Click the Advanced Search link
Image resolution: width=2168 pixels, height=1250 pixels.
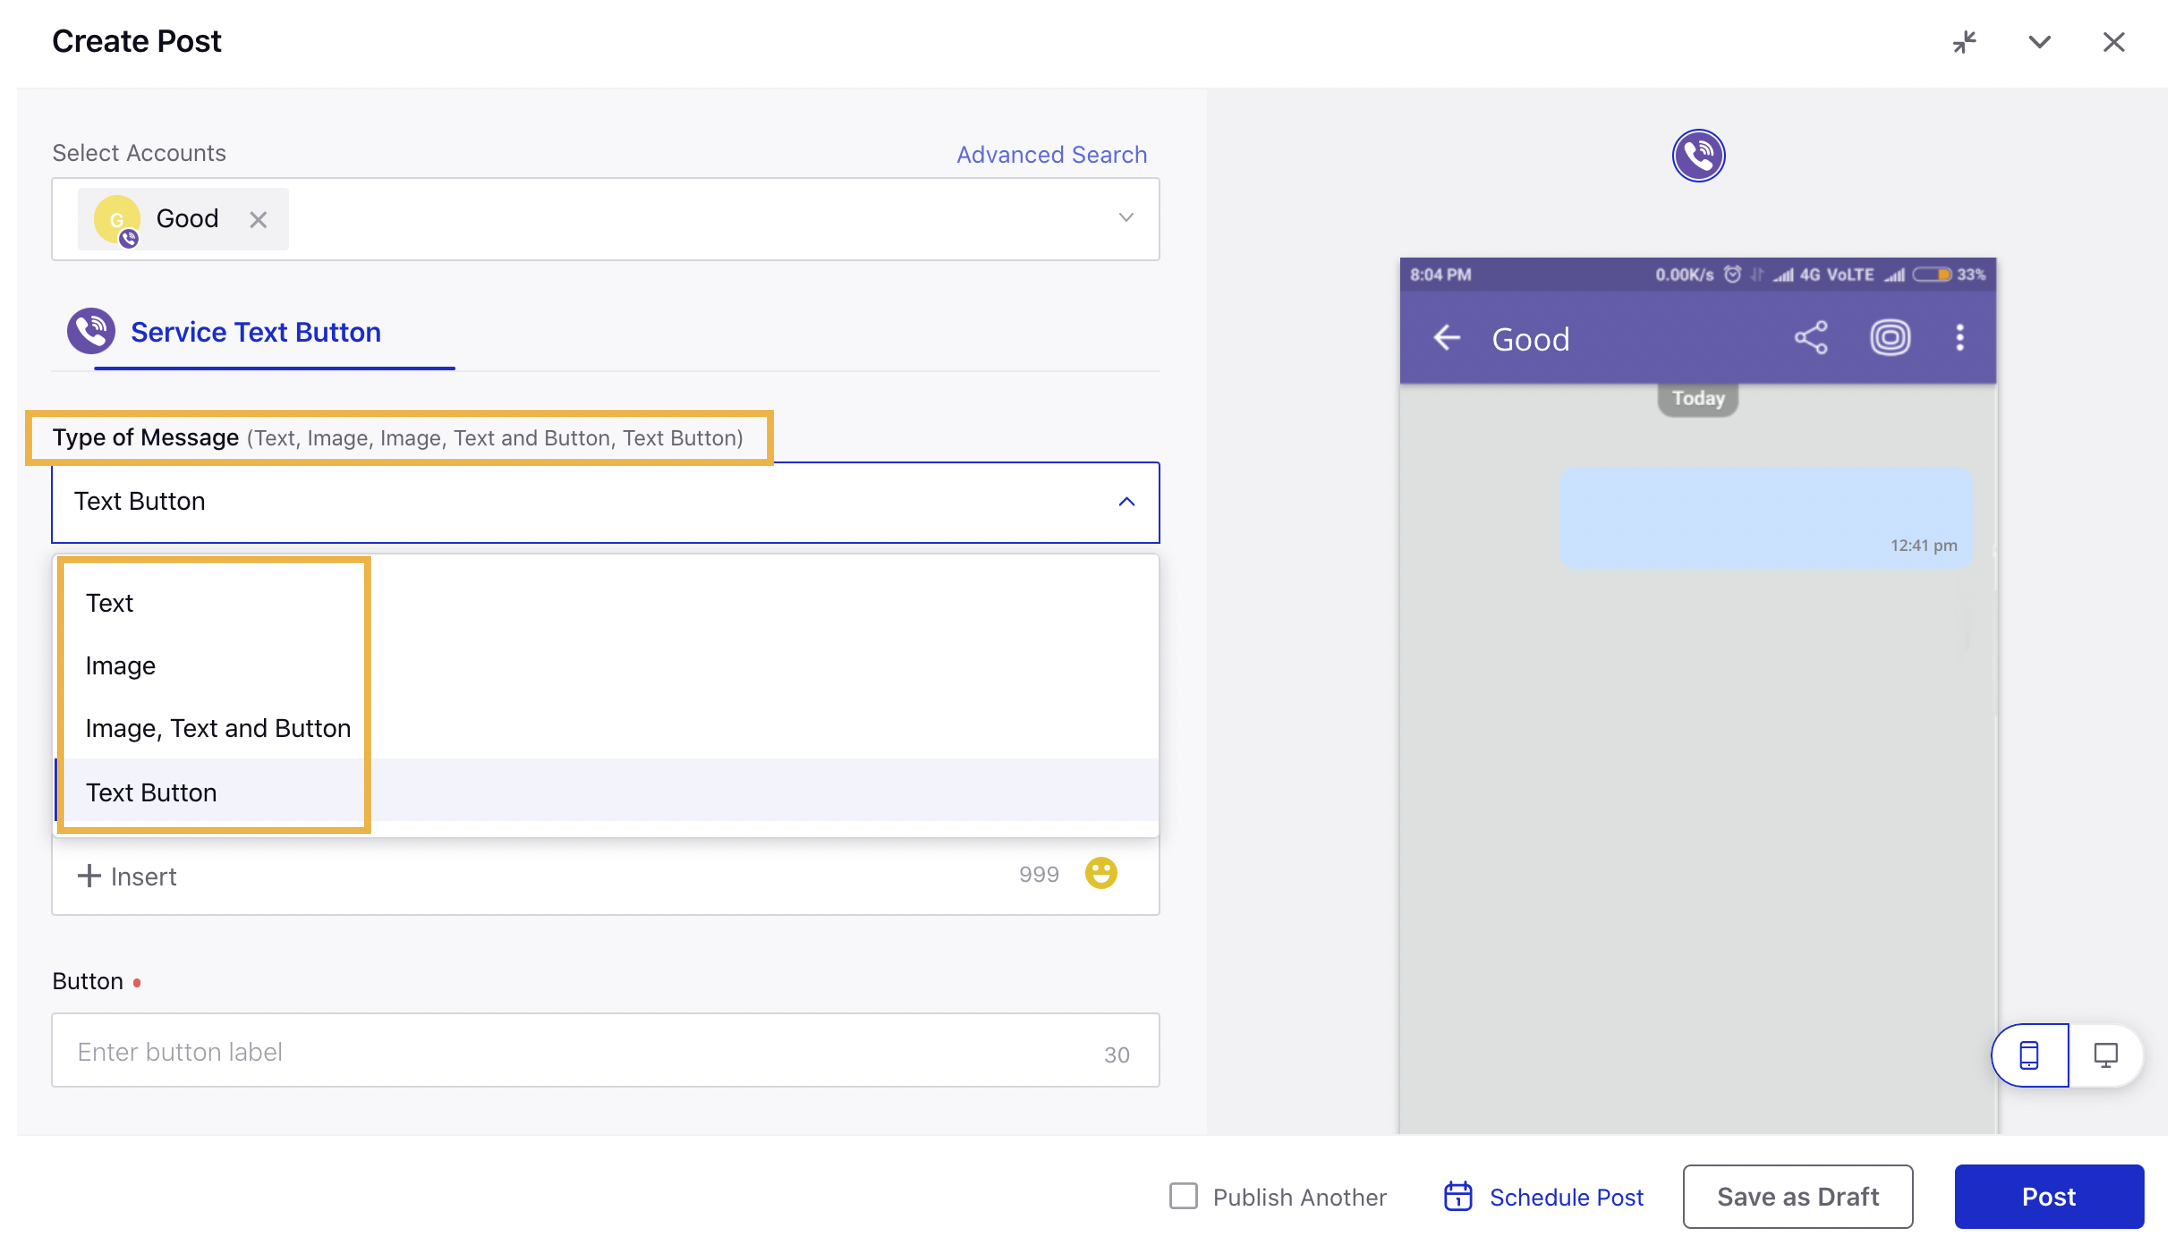pyautogui.click(x=1051, y=153)
